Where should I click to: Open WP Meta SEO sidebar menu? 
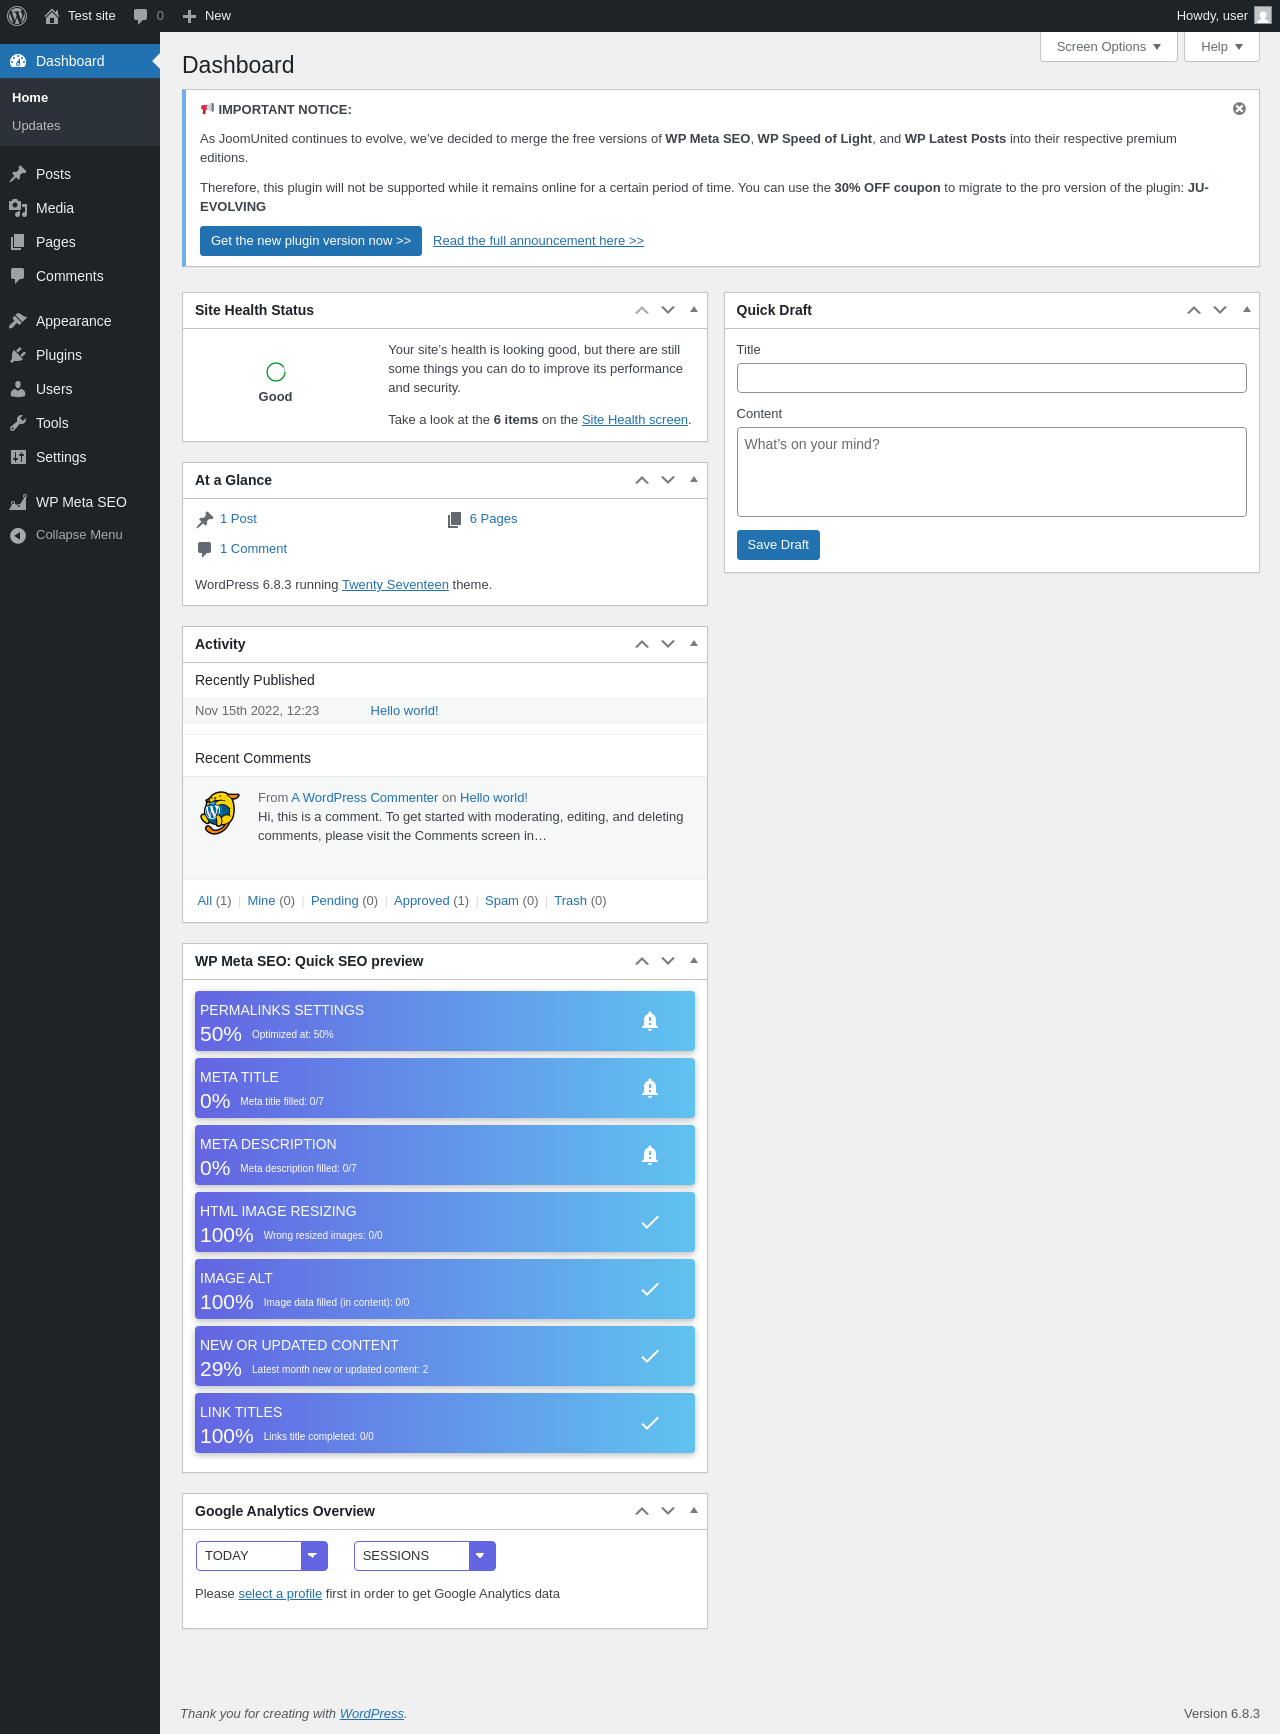(x=81, y=502)
